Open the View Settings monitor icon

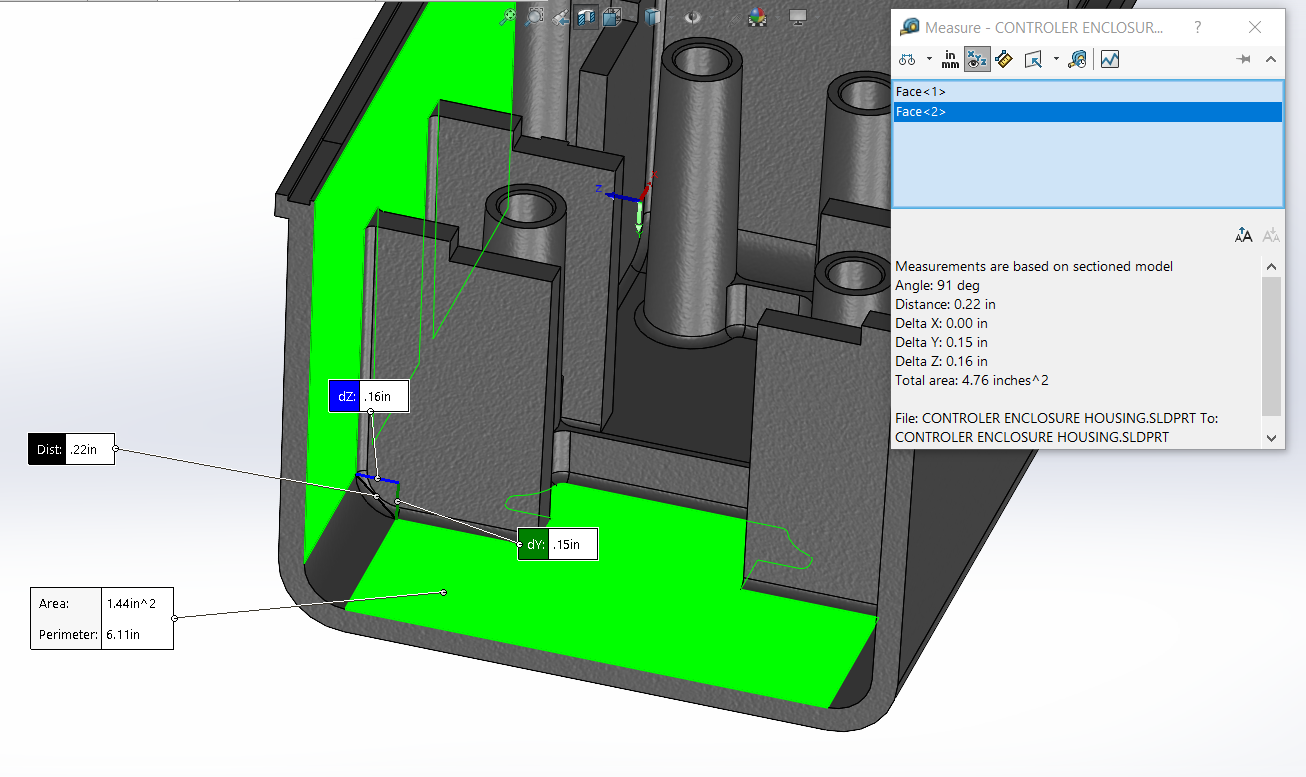798,17
